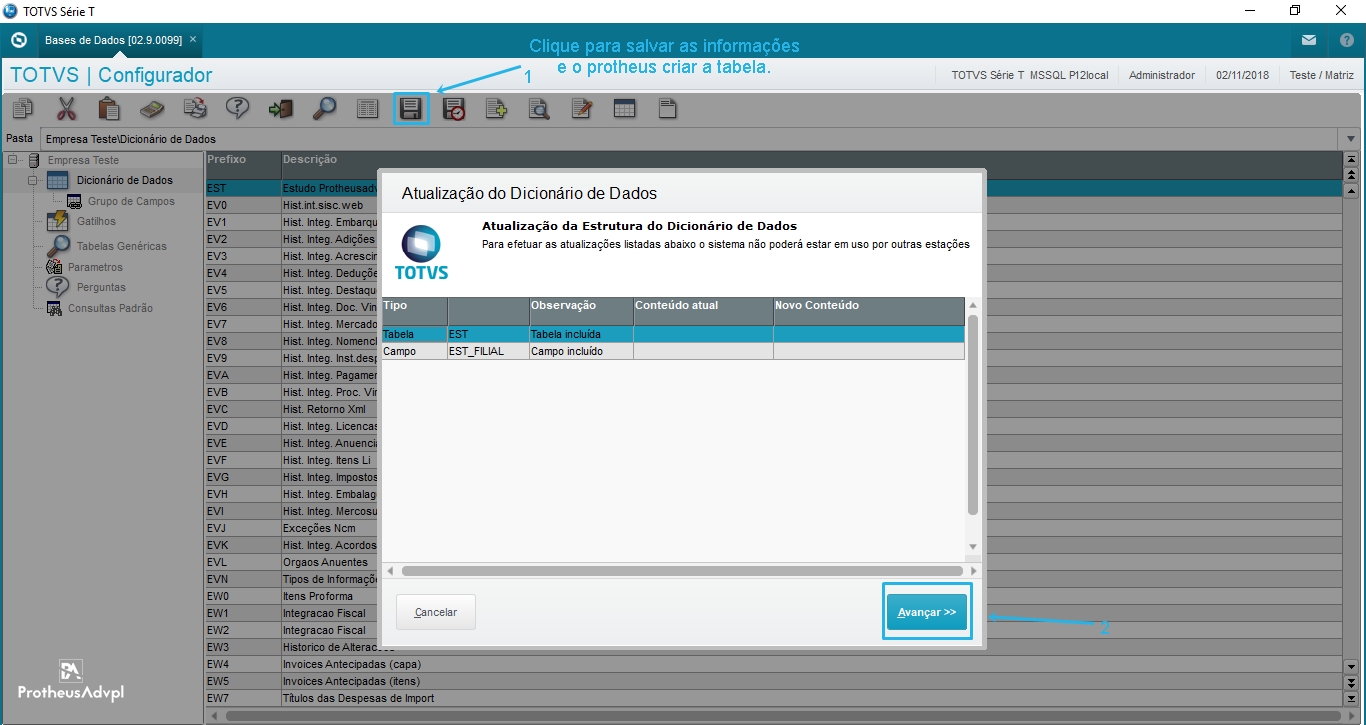Viewport: 1366px width, 725px height.
Task: Click the floppy disk with clock icon
Action: tap(454, 109)
